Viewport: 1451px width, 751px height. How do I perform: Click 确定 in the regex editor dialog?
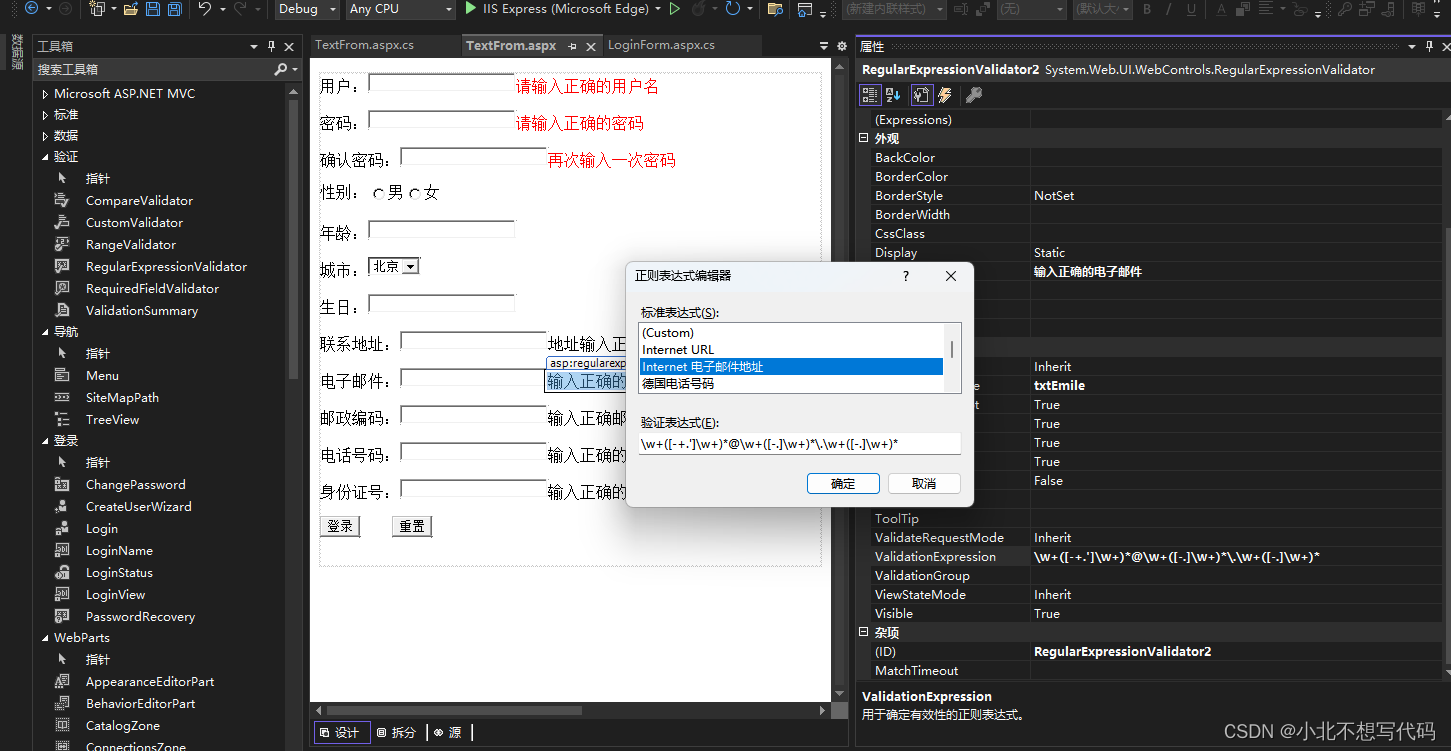coord(842,483)
